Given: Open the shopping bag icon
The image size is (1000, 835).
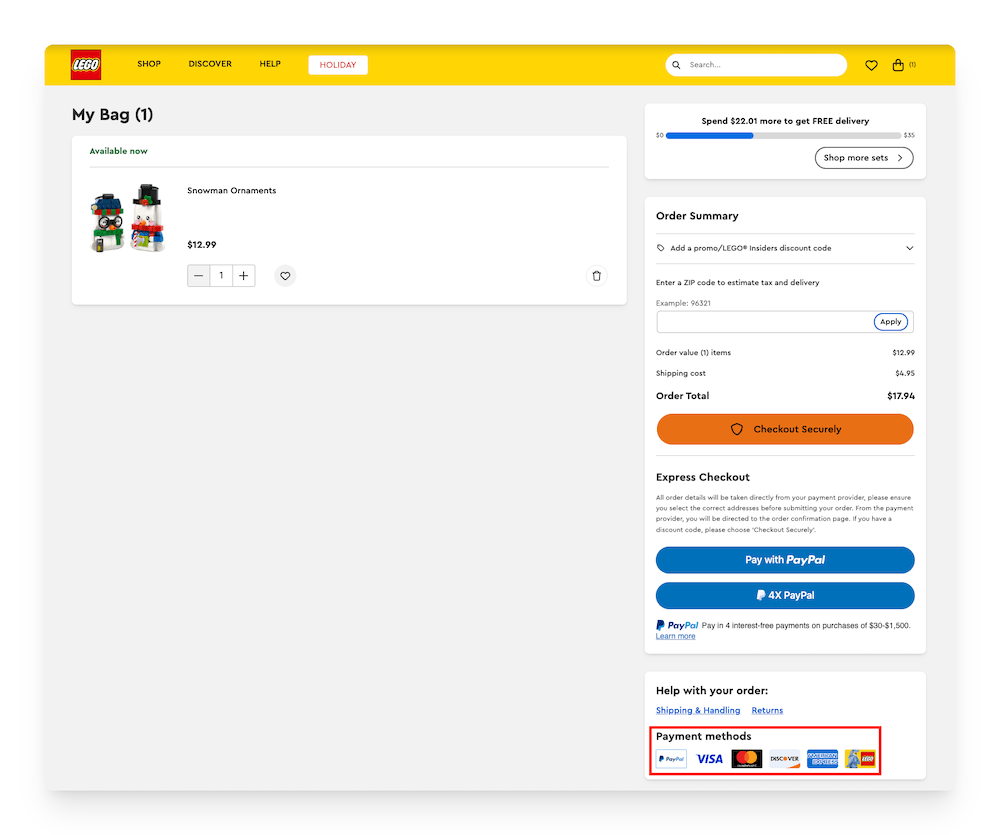Looking at the screenshot, I should click(x=898, y=64).
